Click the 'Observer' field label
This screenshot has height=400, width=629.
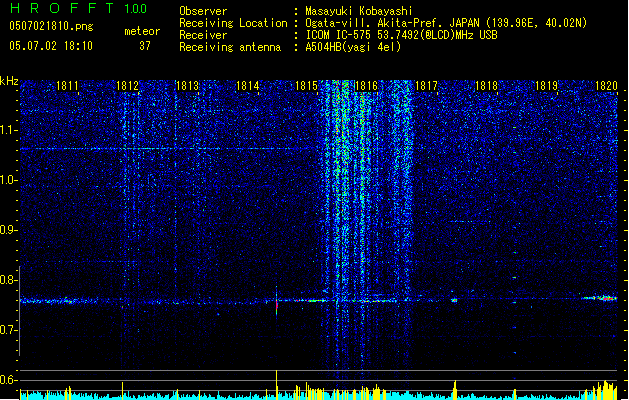pyautogui.click(x=203, y=11)
